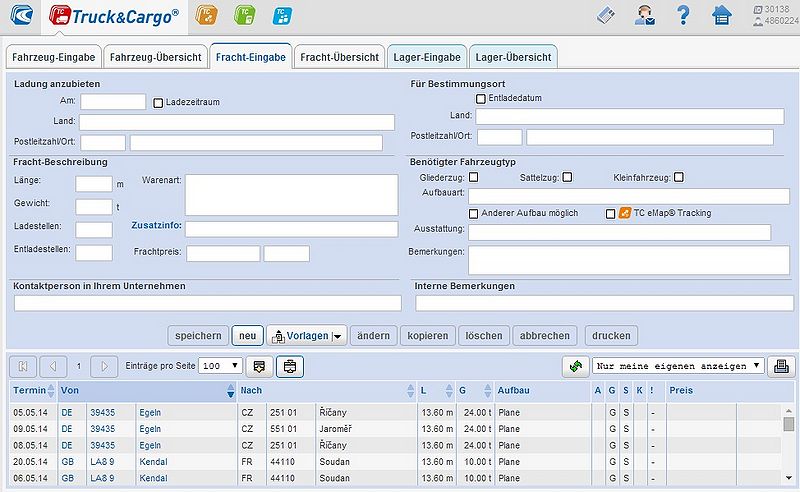The image size is (800, 492).
Task: Open the green TC application icon
Action: [245, 15]
